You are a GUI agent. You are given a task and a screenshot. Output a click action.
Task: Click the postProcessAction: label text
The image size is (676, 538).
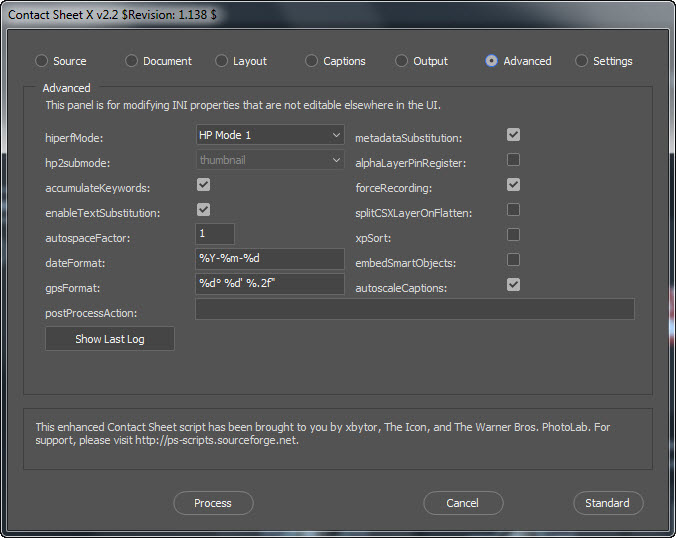91,313
